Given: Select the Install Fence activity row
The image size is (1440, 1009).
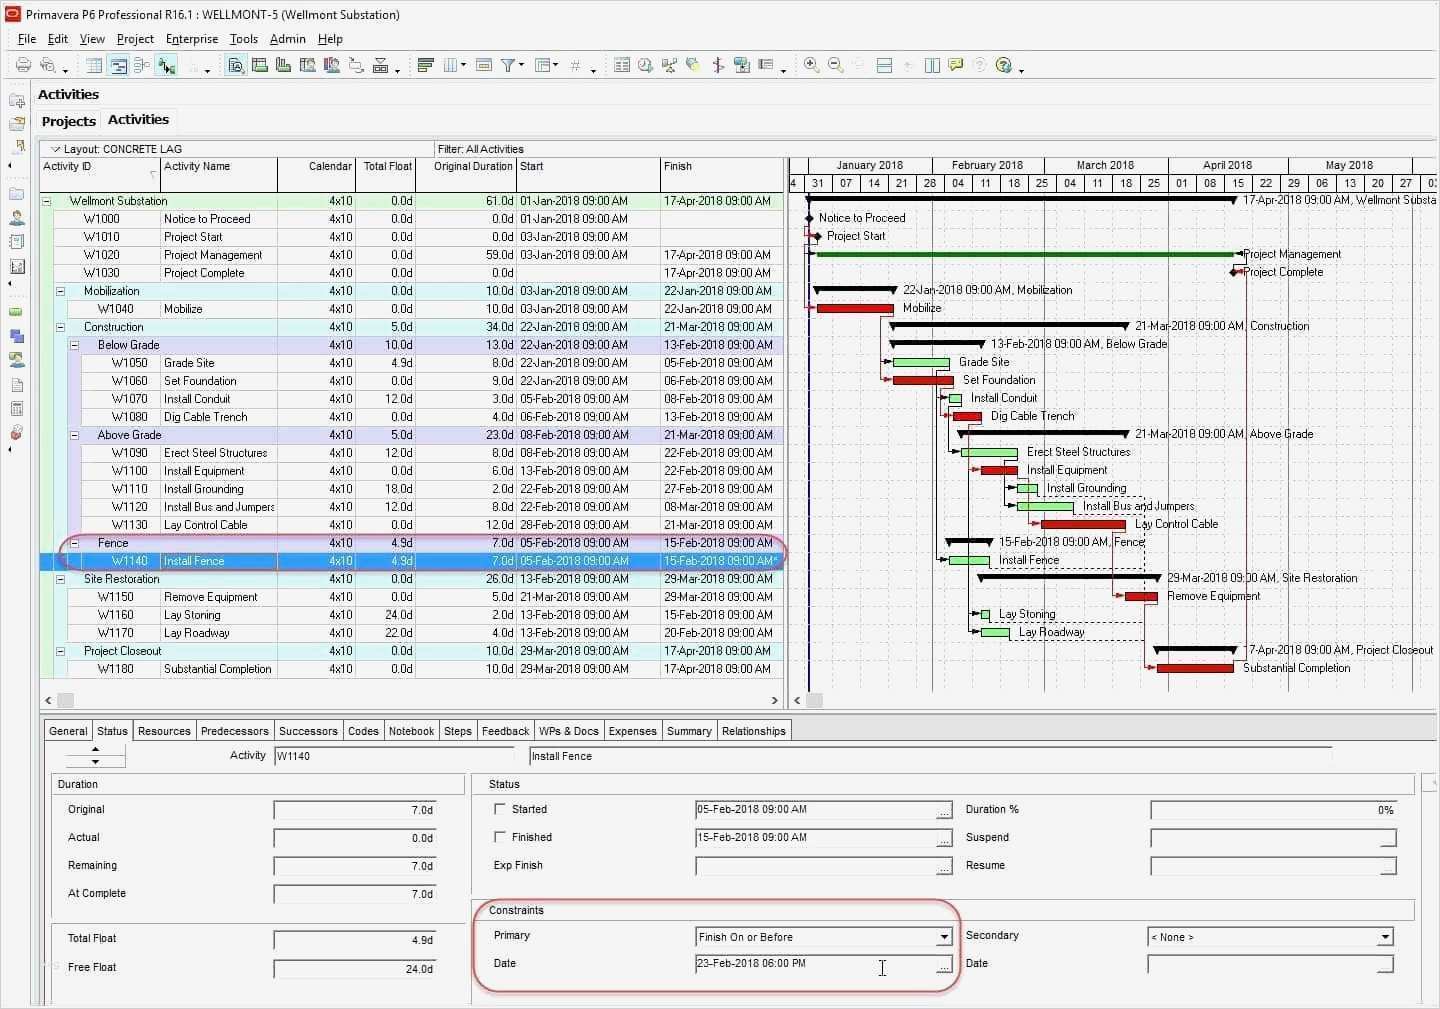Looking at the screenshot, I should point(200,561).
